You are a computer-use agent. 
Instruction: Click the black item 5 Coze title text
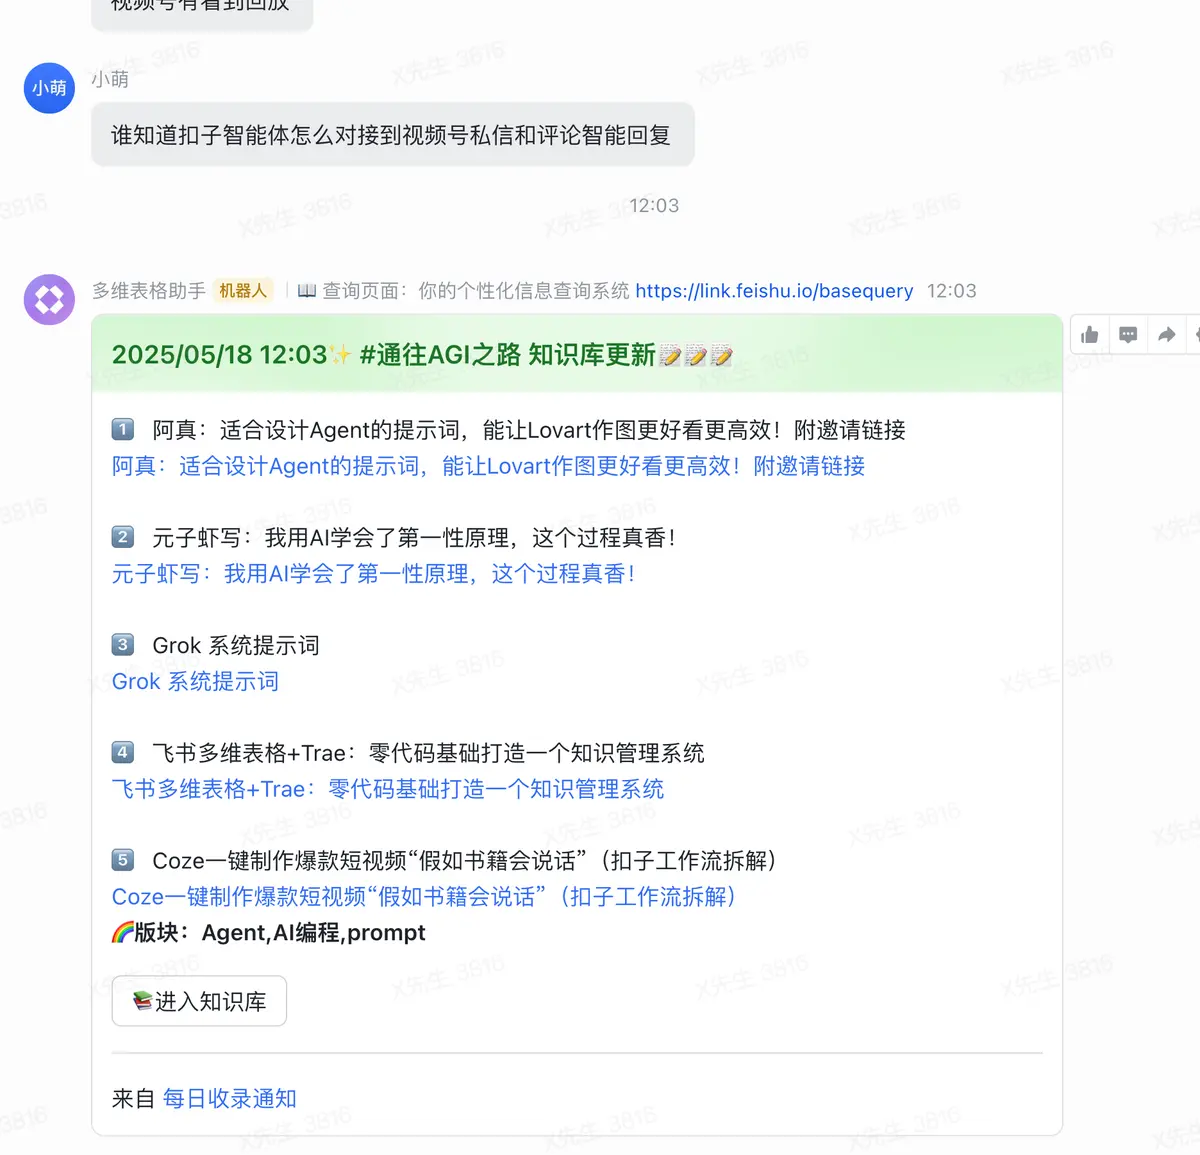(x=465, y=861)
